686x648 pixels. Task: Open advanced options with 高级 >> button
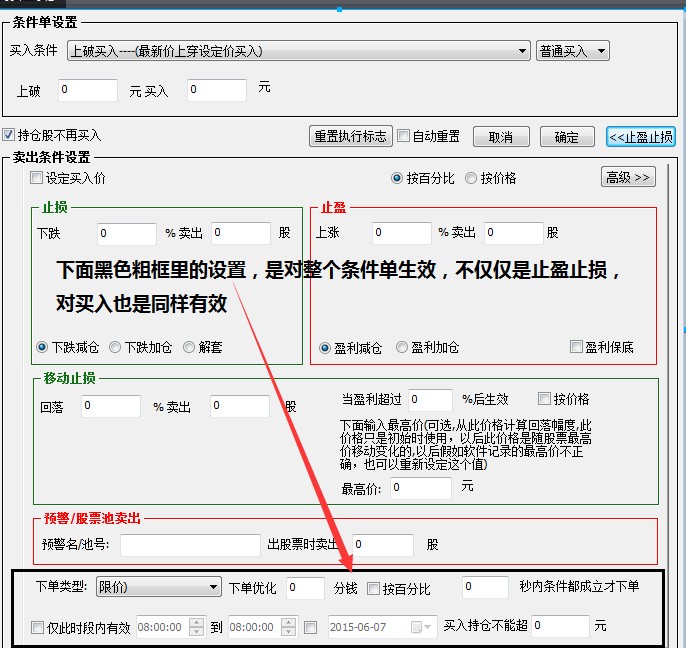pos(628,177)
